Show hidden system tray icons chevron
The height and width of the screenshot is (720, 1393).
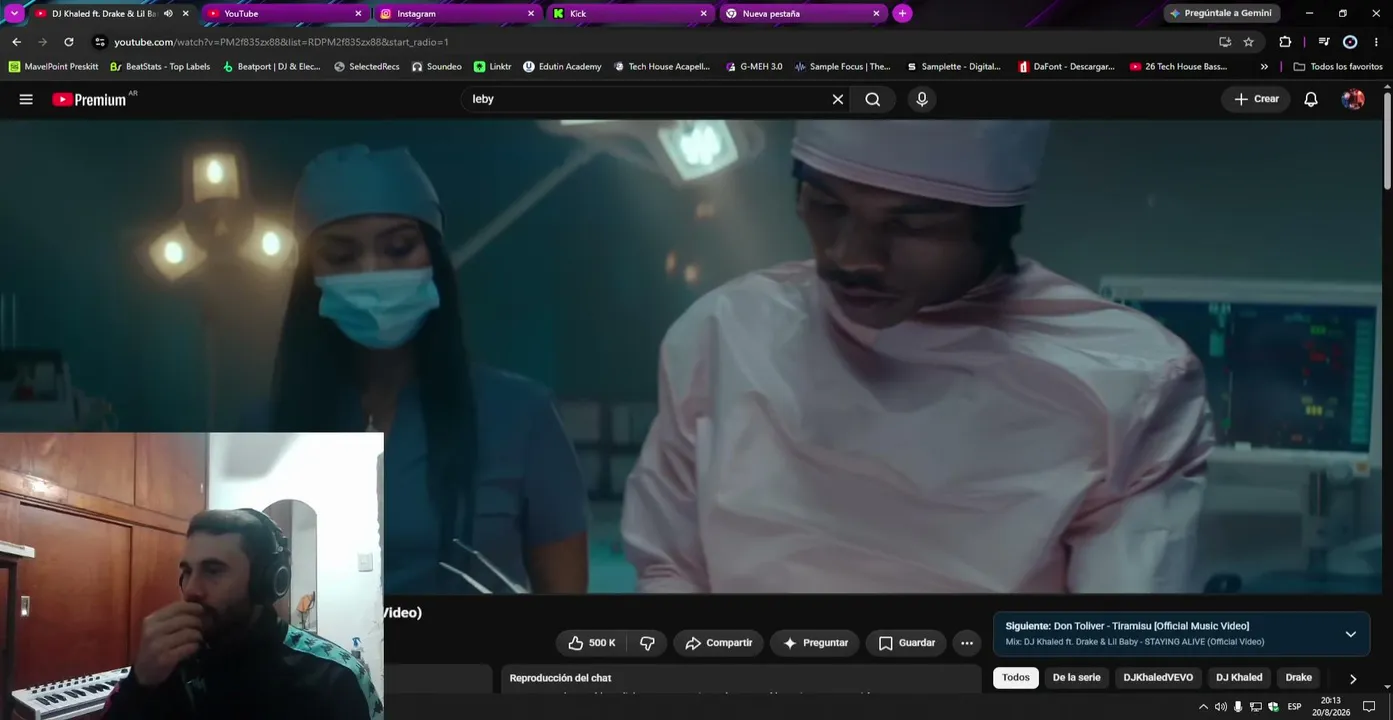point(1203,707)
